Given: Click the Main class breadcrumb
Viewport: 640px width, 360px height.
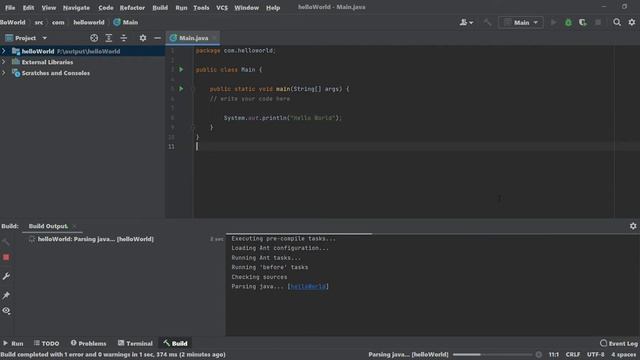Looking at the screenshot, I should 126,22.
